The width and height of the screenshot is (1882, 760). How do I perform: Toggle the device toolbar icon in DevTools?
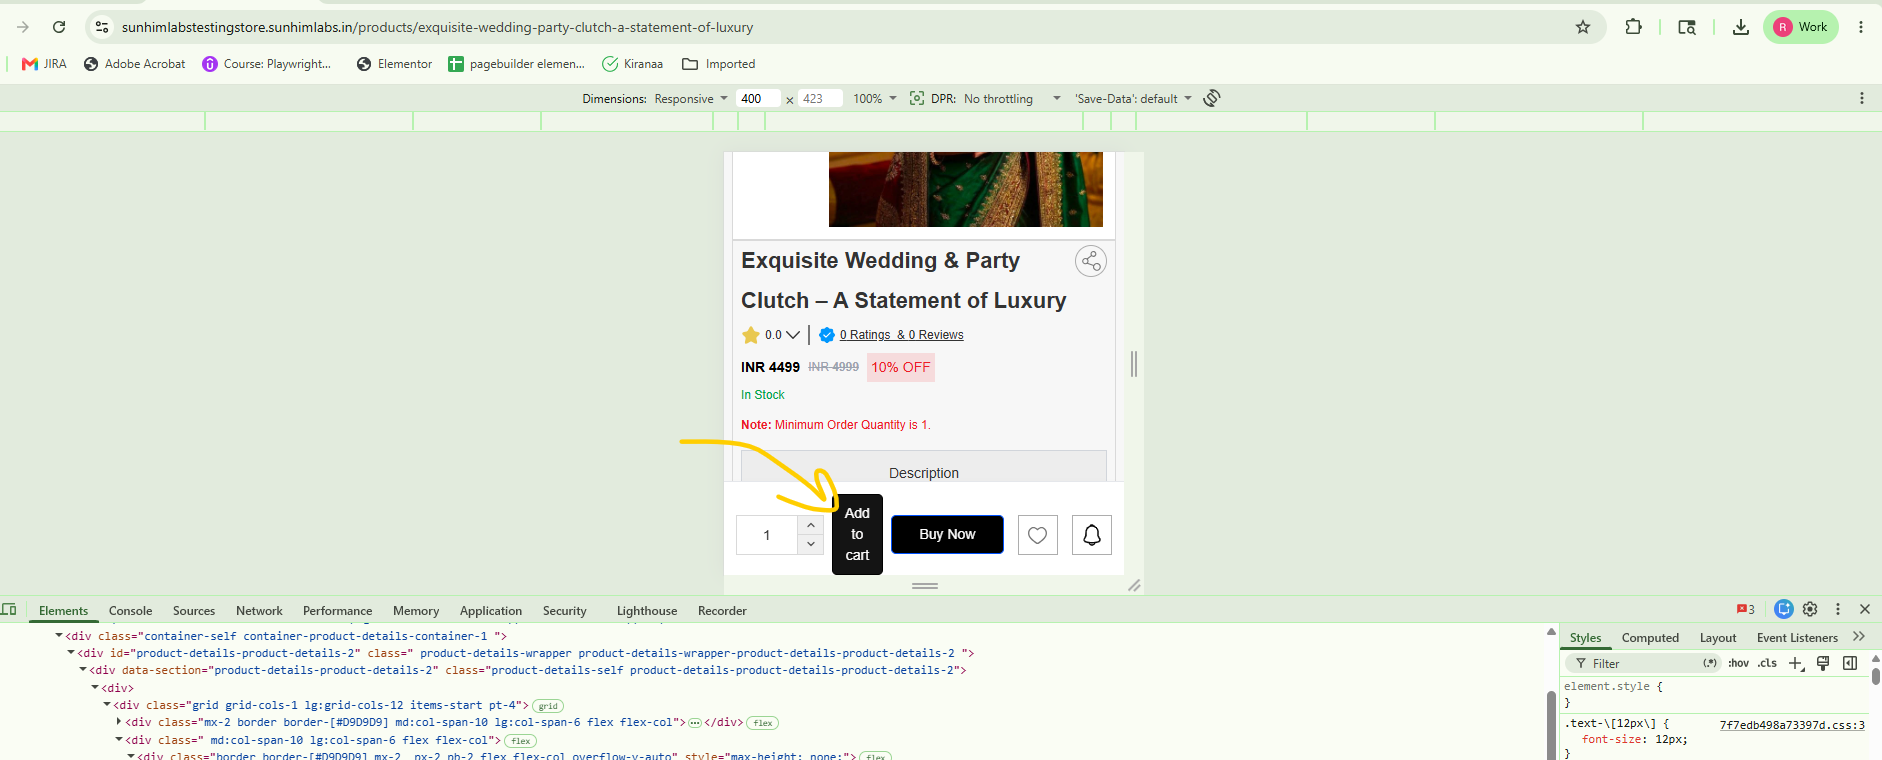coord(9,609)
